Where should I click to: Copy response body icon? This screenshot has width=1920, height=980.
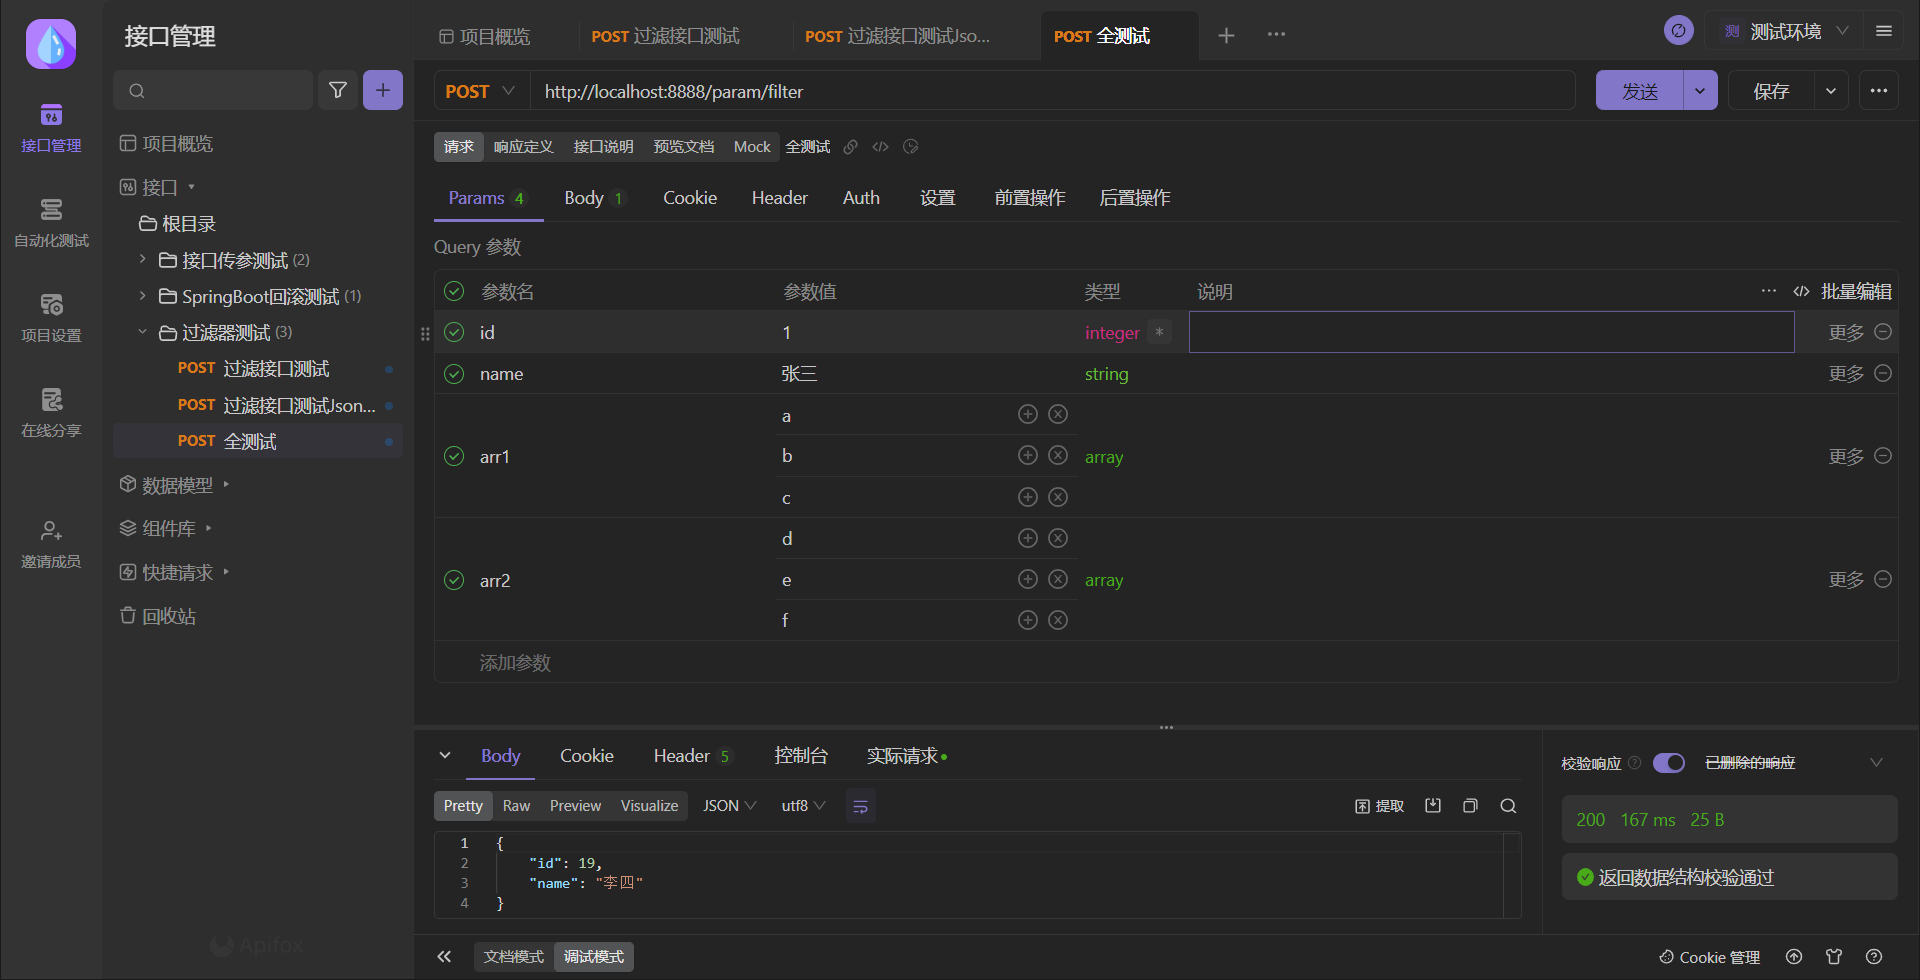(x=1470, y=806)
